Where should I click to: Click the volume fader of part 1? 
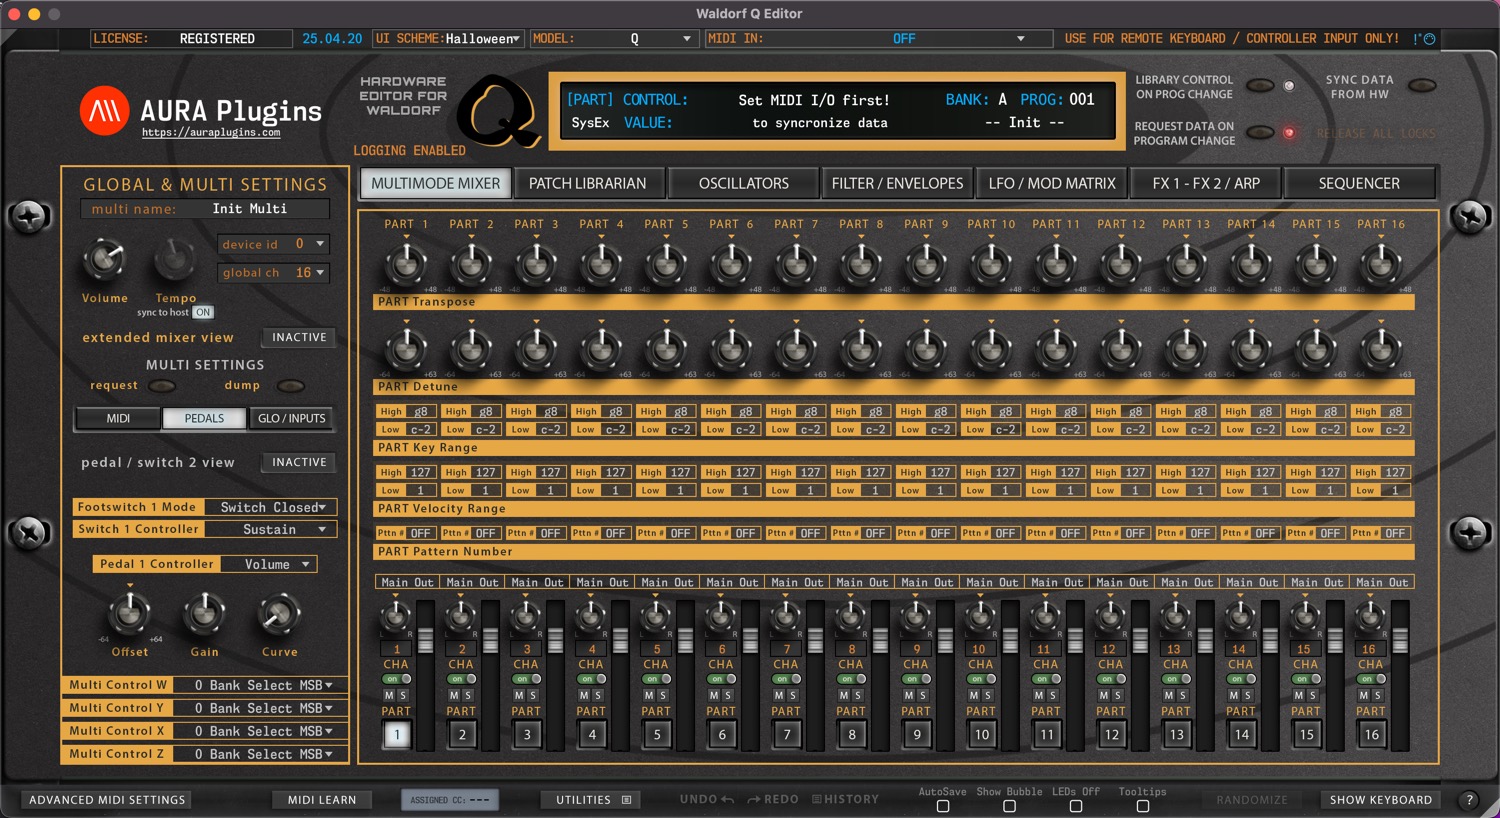click(x=426, y=642)
